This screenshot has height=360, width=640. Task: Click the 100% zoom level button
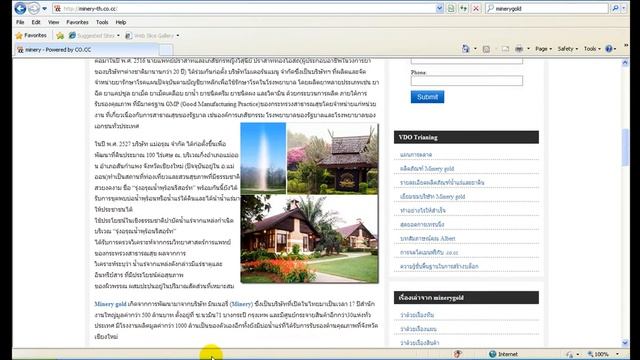point(599,354)
